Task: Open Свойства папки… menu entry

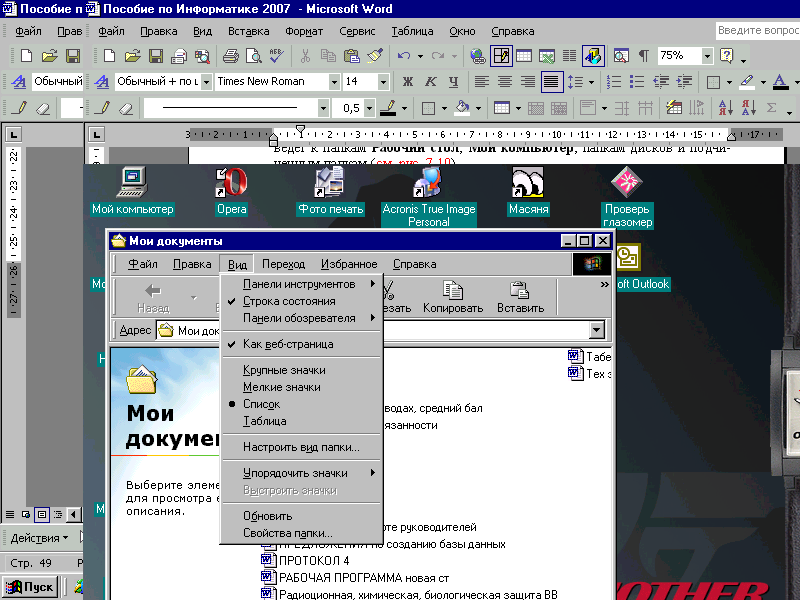Action: point(301,533)
